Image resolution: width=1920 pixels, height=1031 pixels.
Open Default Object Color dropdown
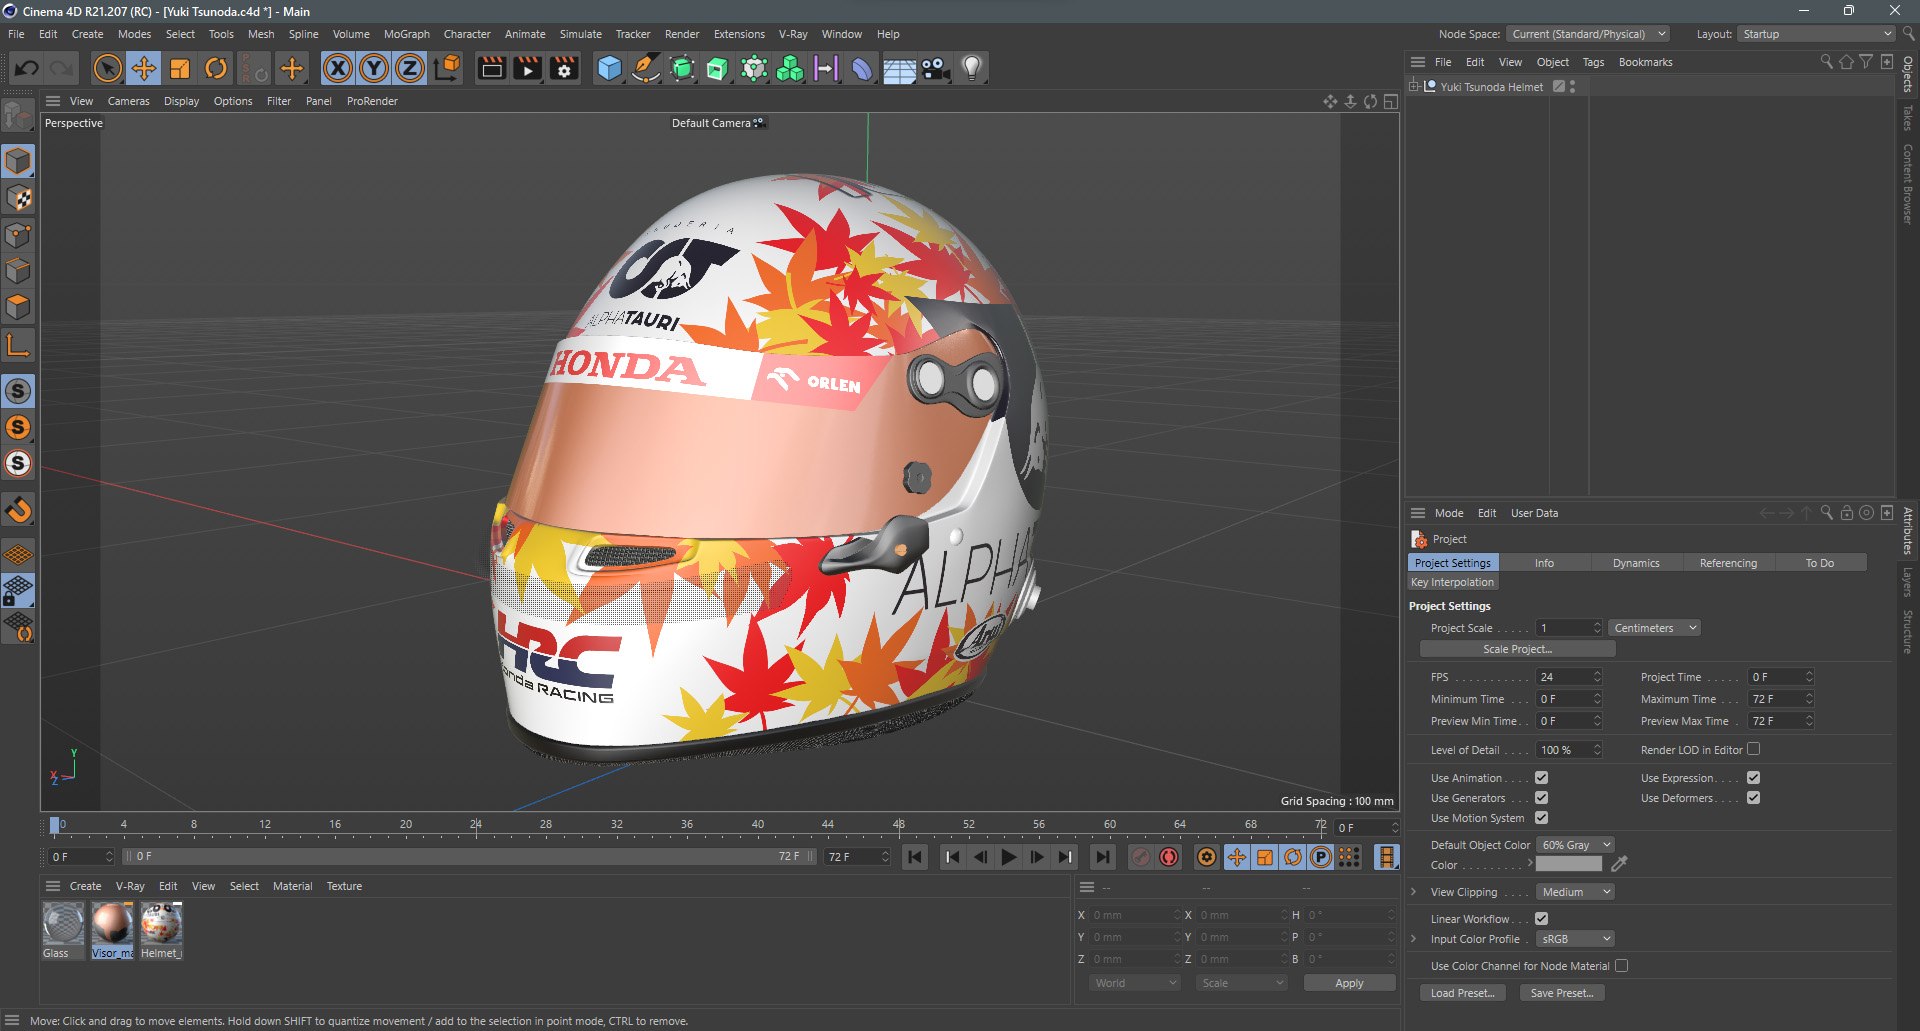click(x=1575, y=845)
